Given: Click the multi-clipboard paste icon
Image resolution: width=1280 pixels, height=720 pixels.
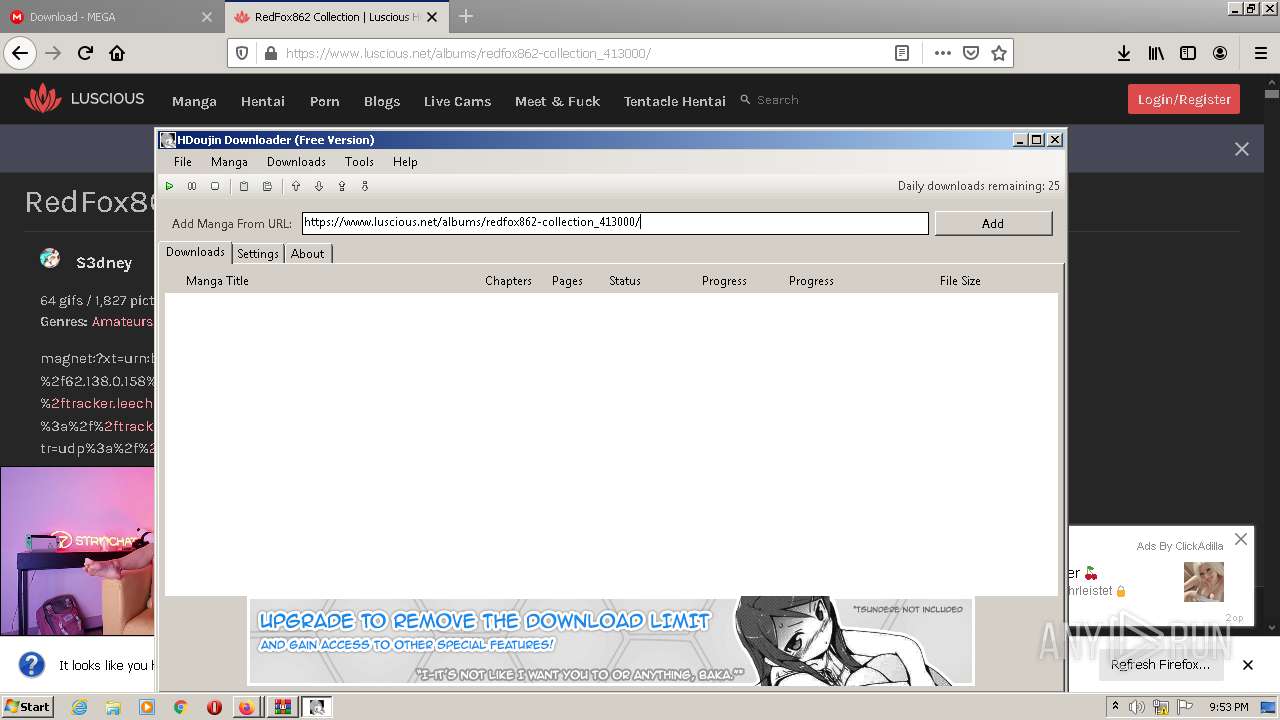Looking at the screenshot, I should [267, 186].
